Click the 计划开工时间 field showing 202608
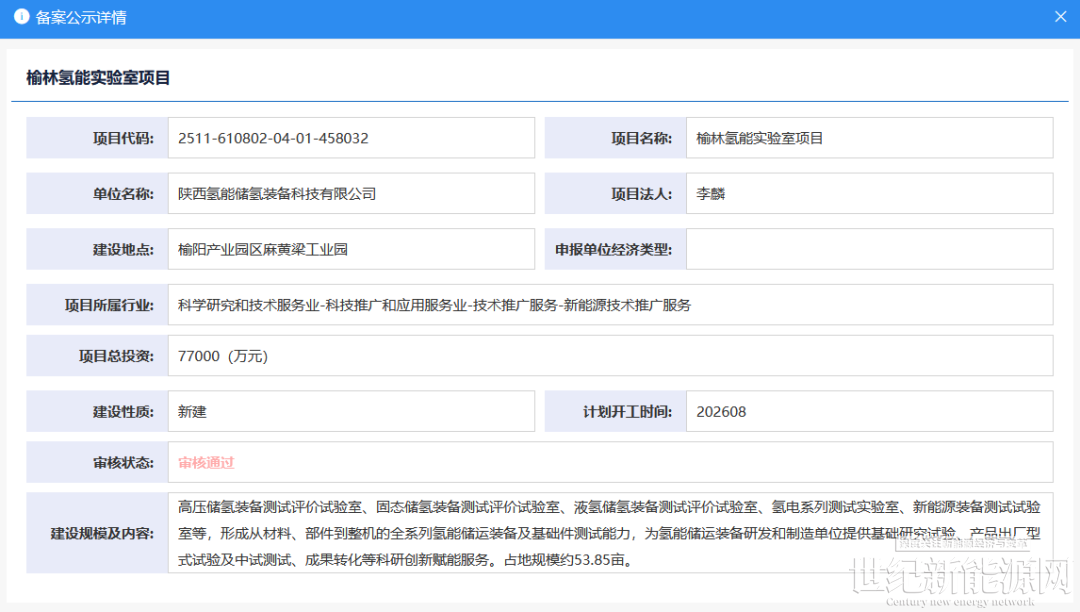Screen dimensions: 1080x612 [868, 411]
